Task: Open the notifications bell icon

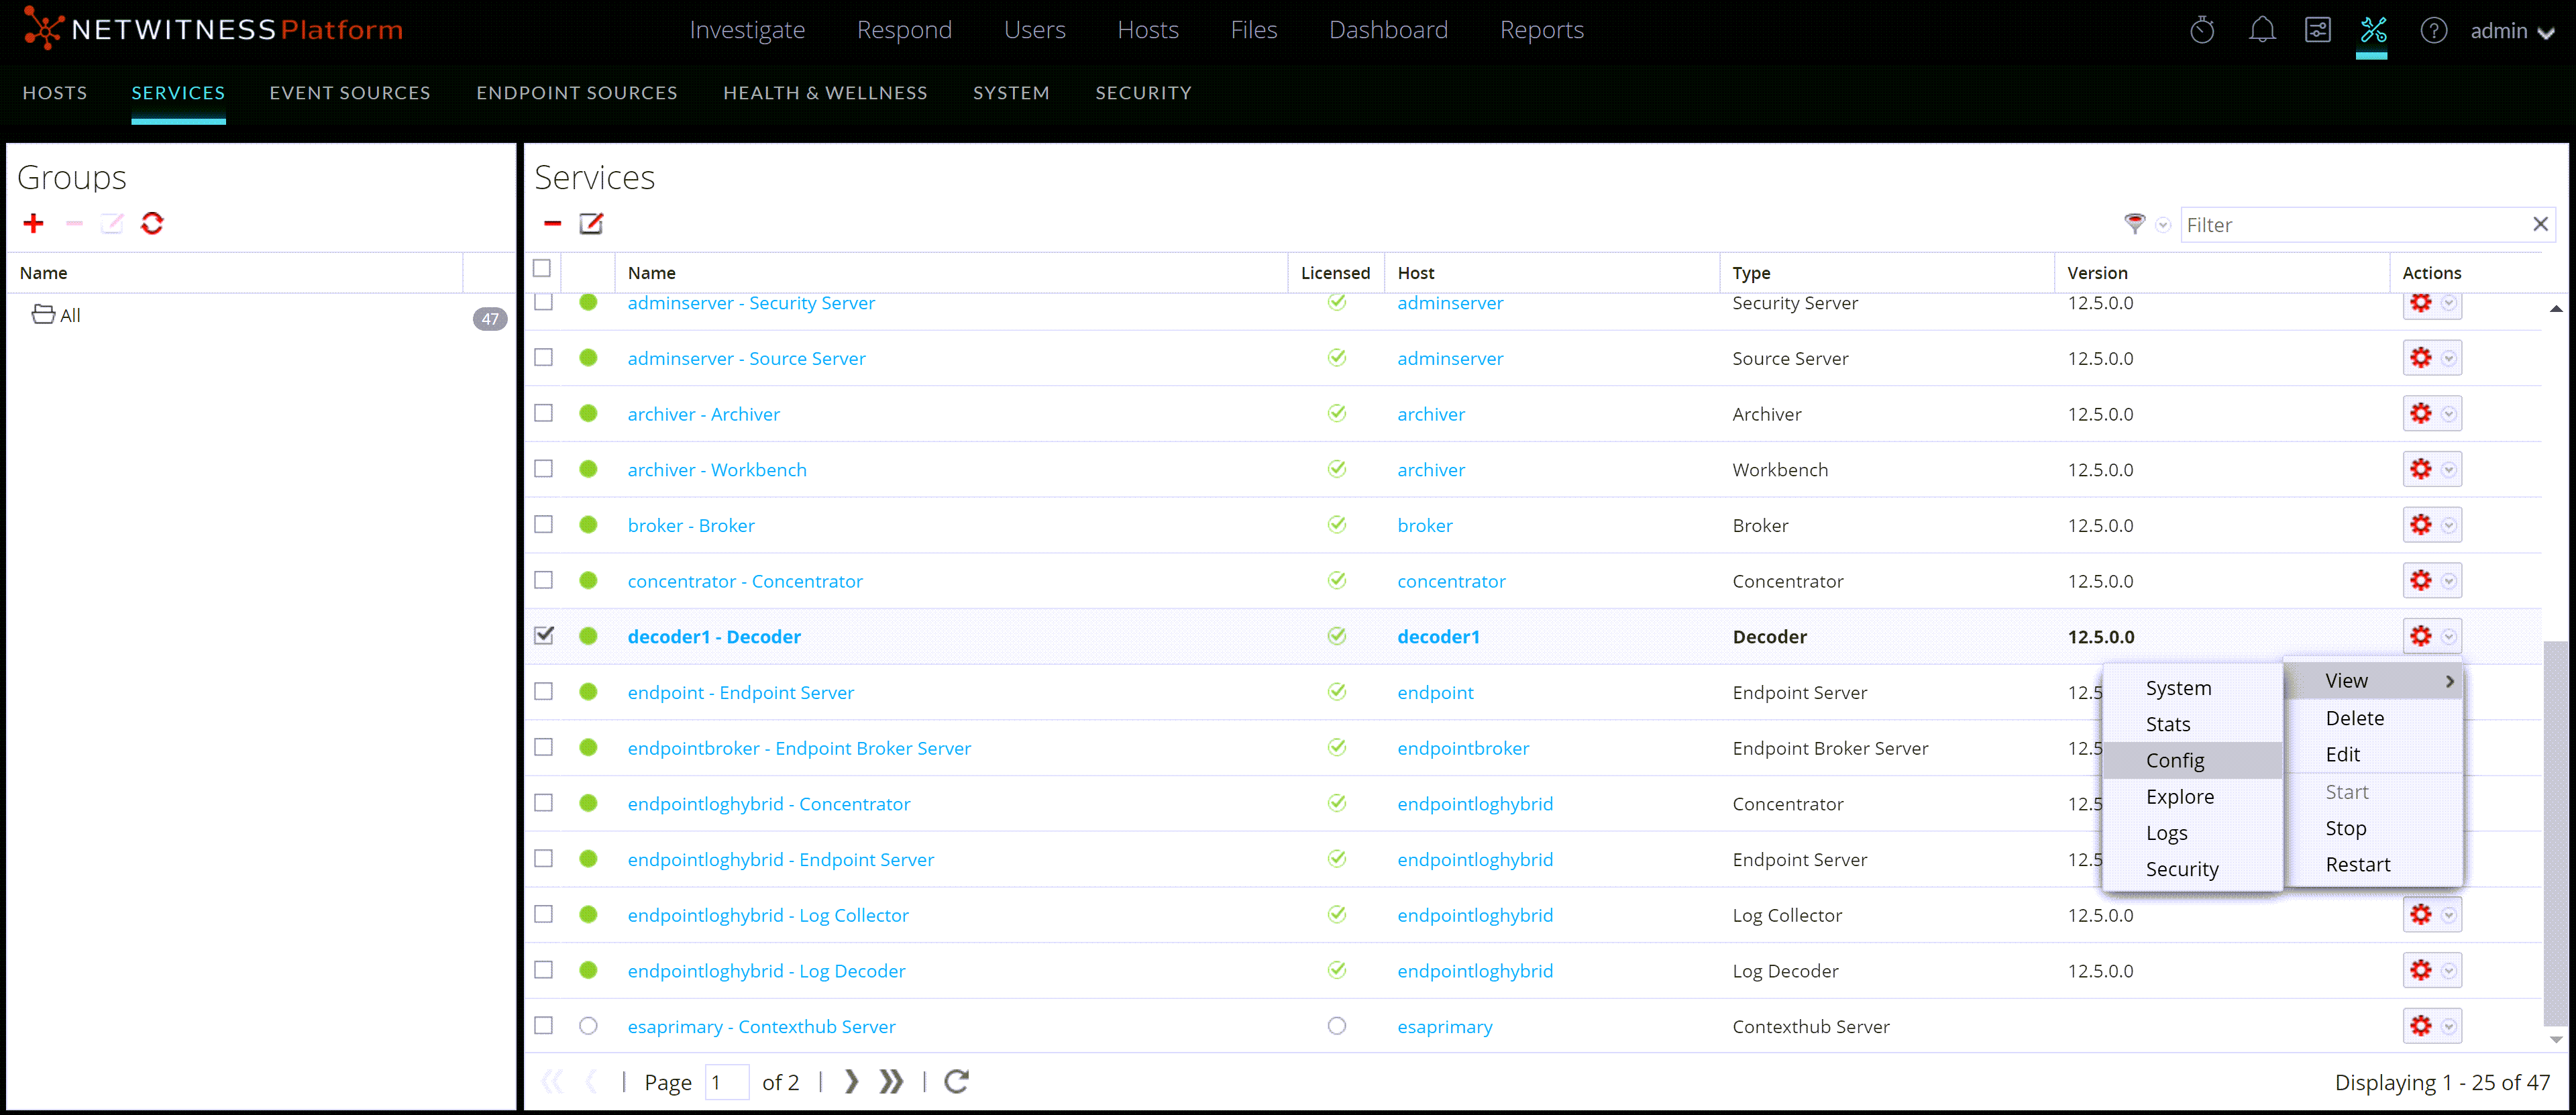Action: click(x=2261, y=30)
